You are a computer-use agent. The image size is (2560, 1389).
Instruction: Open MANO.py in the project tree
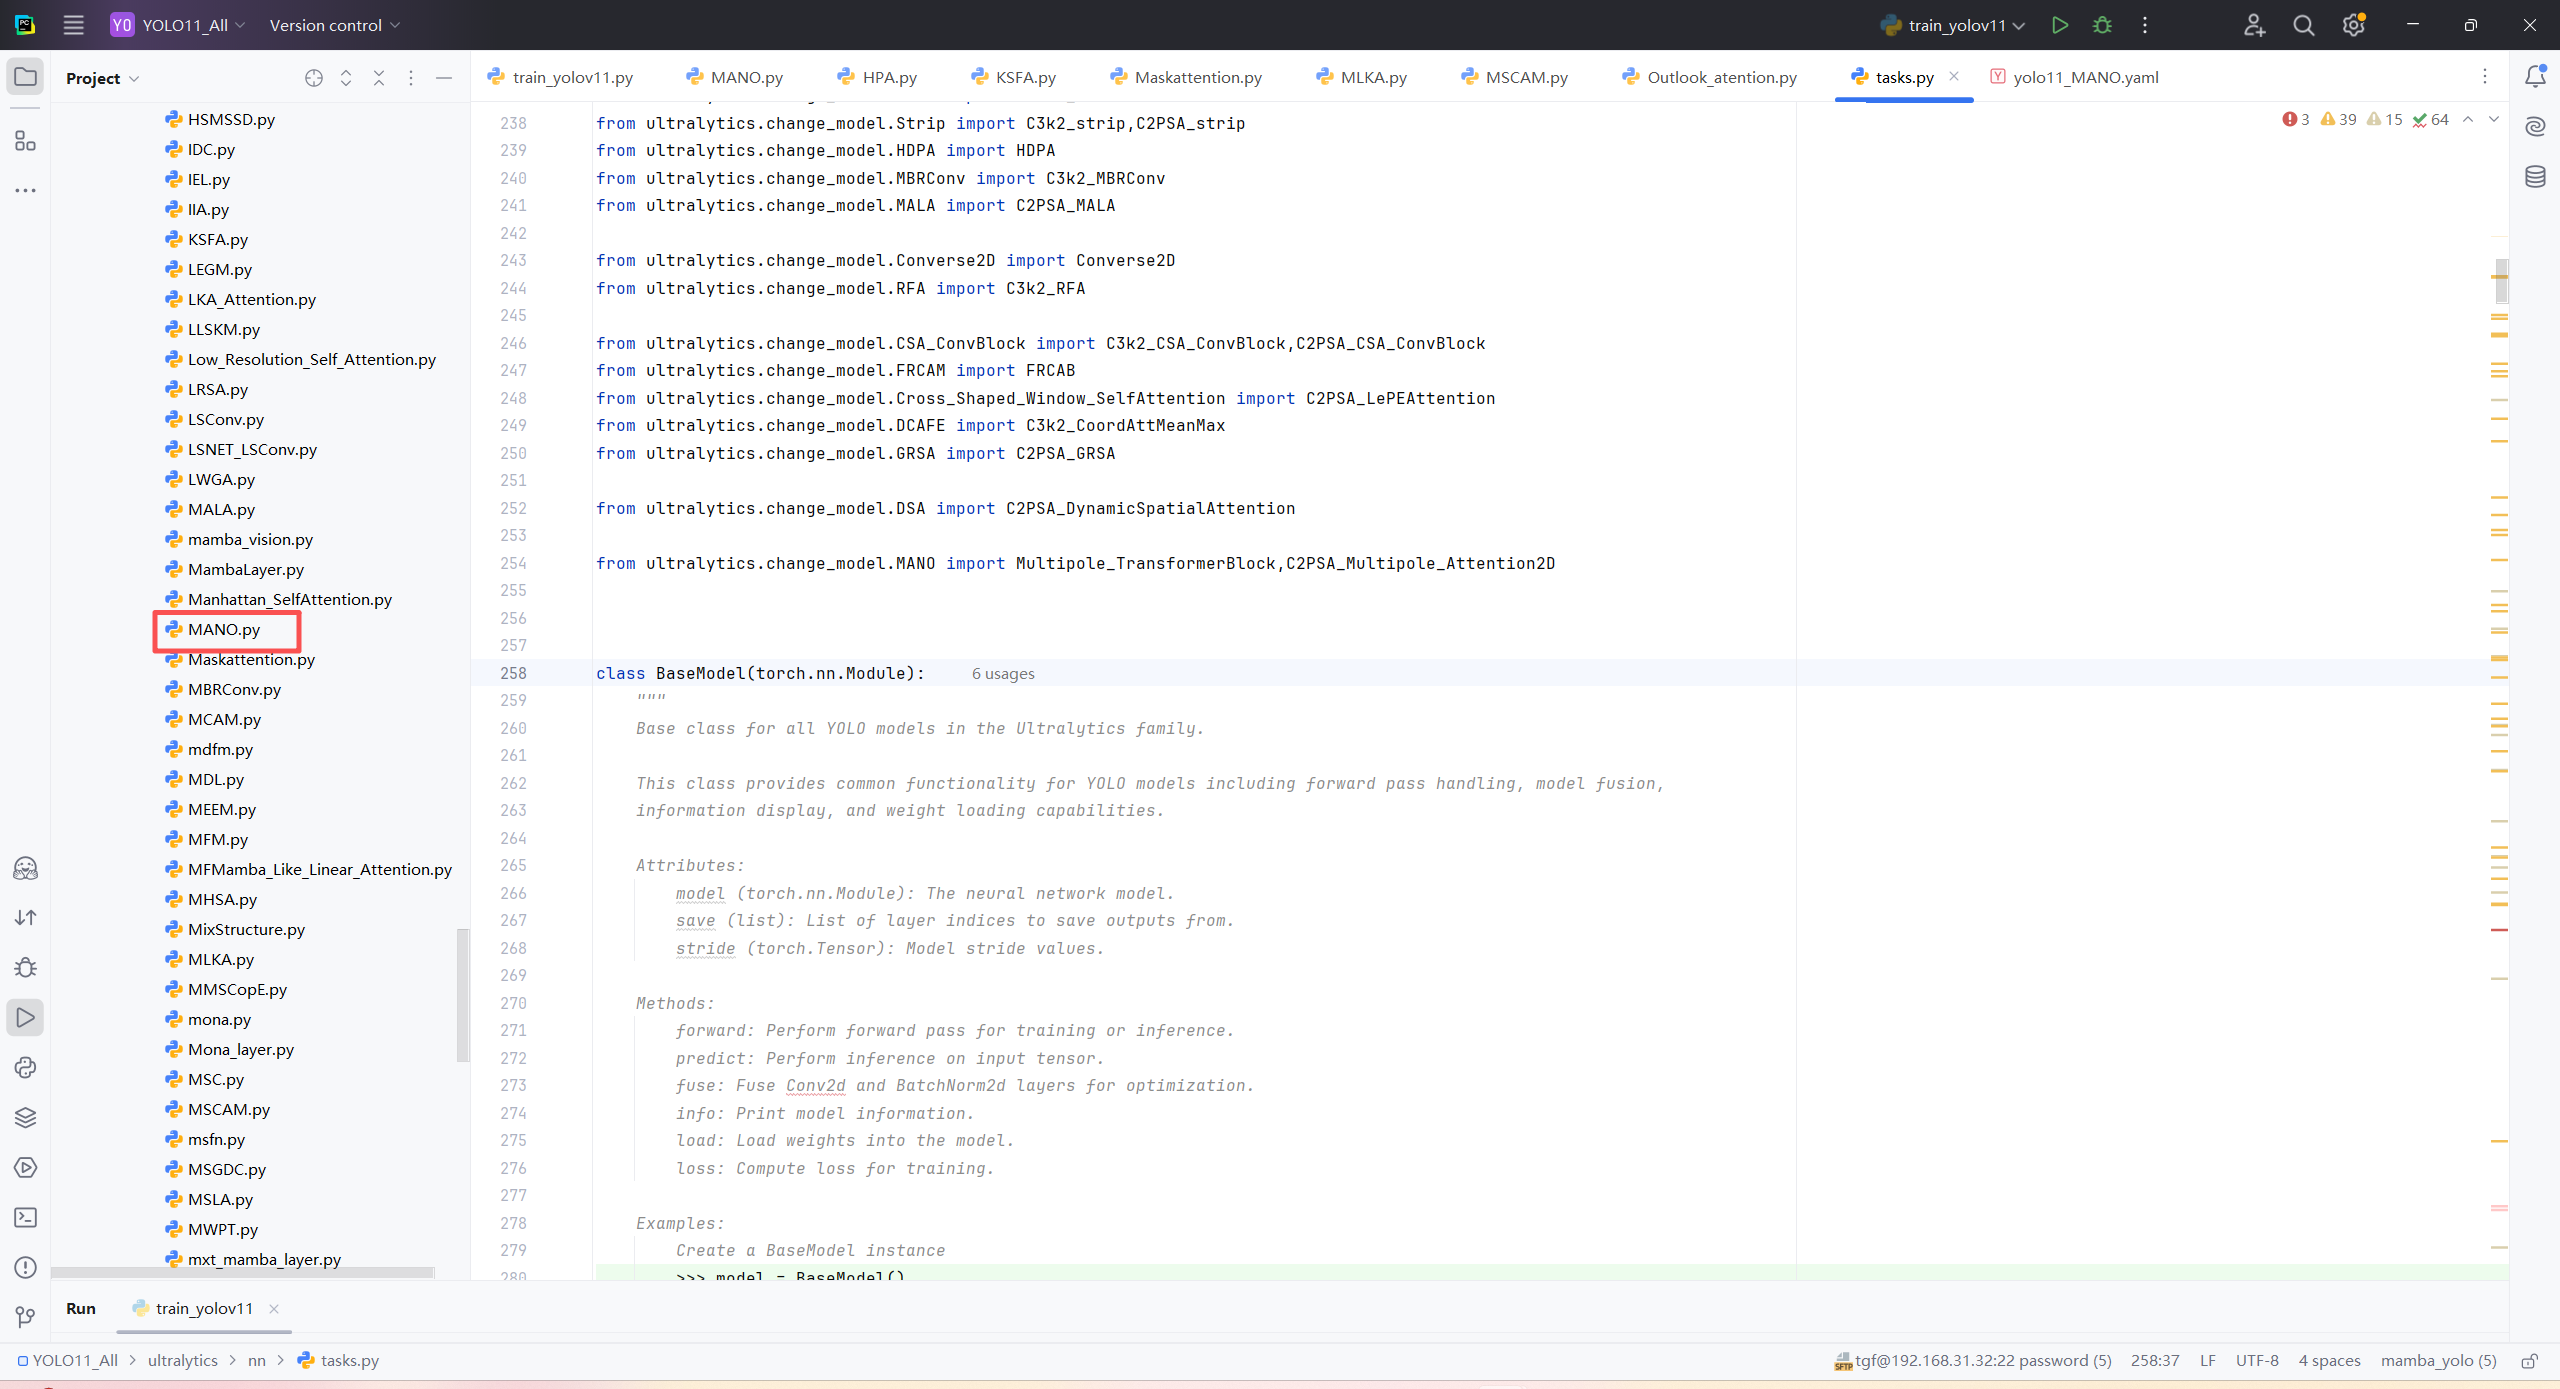pyautogui.click(x=224, y=629)
